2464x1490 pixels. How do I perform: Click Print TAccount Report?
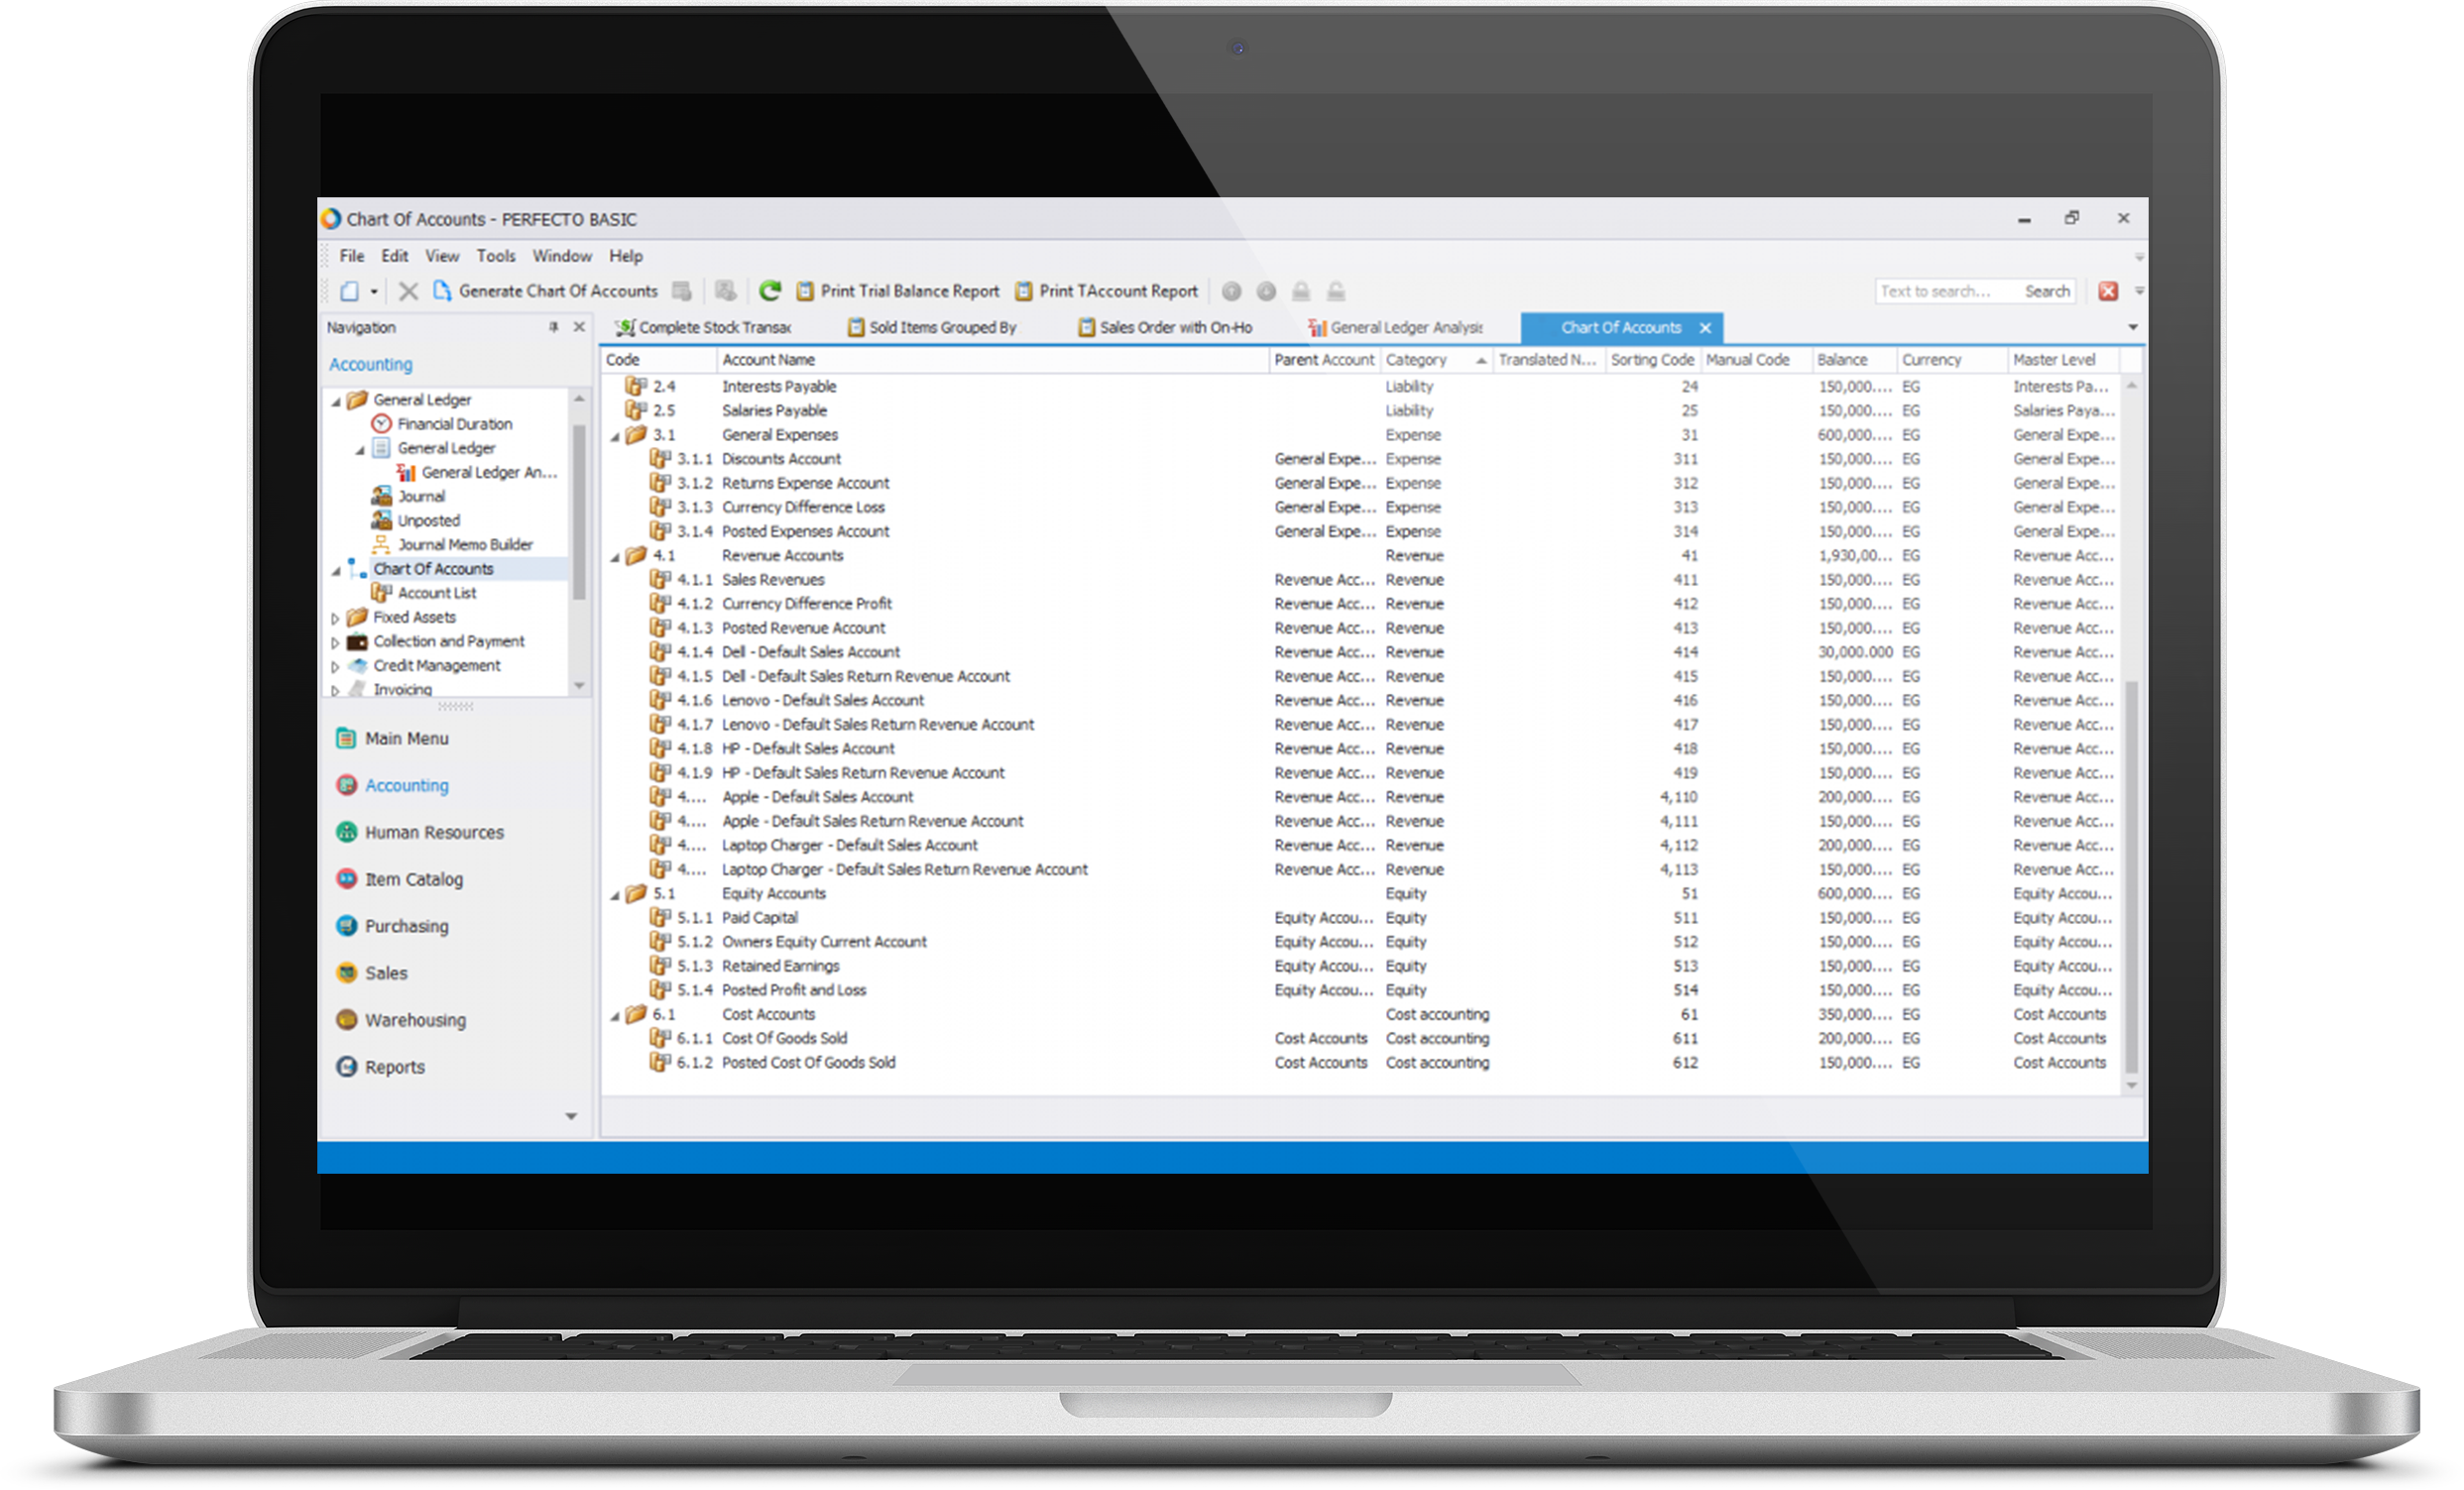pyautogui.click(x=1106, y=291)
